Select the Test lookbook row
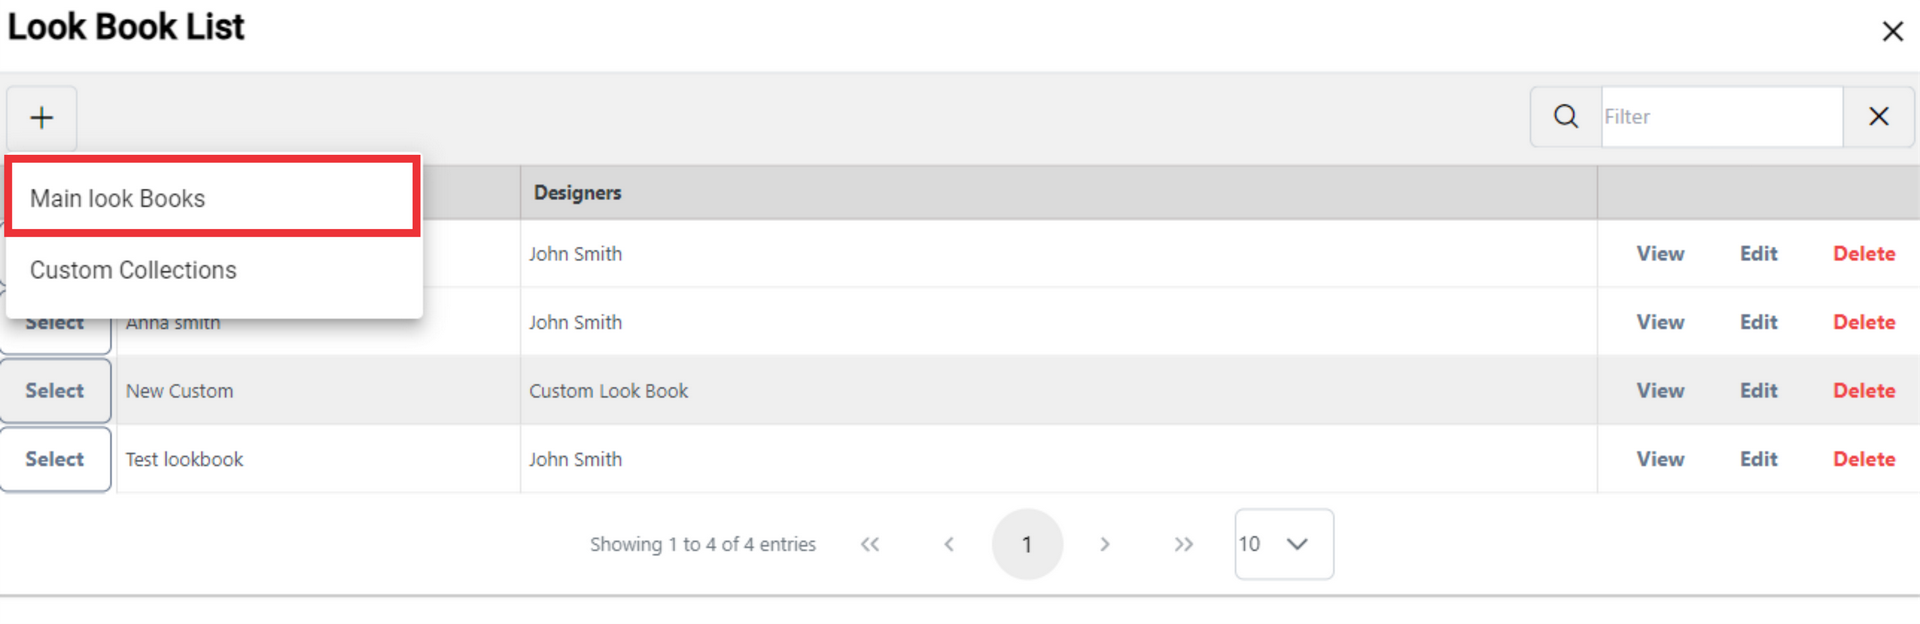The image size is (1920, 624). point(55,459)
